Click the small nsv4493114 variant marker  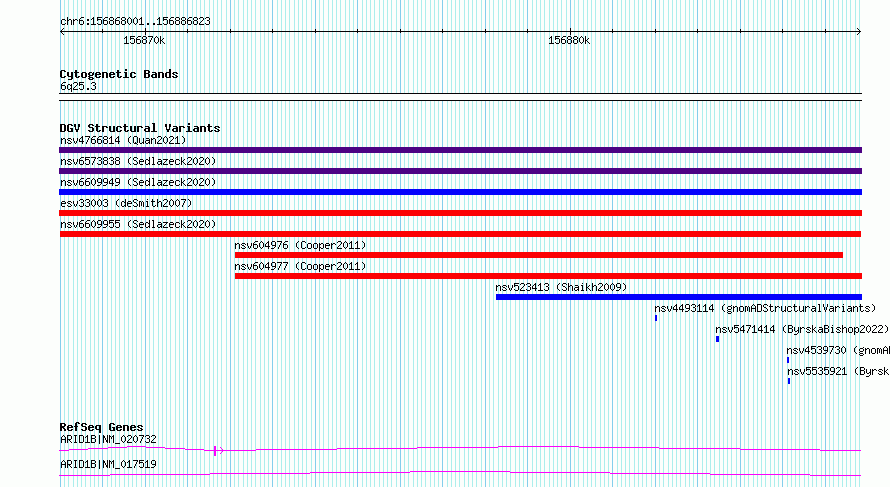coord(656,318)
